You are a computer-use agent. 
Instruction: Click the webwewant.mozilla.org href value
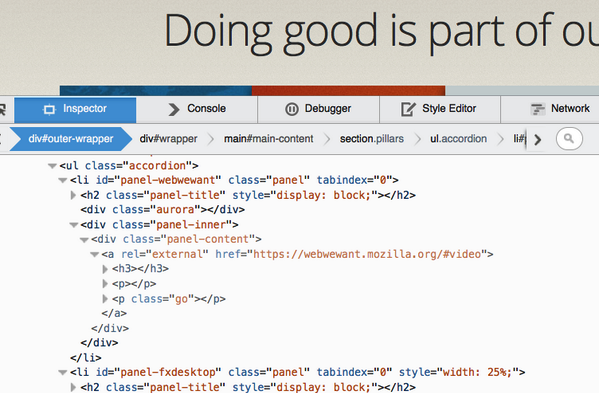[x=367, y=254]
